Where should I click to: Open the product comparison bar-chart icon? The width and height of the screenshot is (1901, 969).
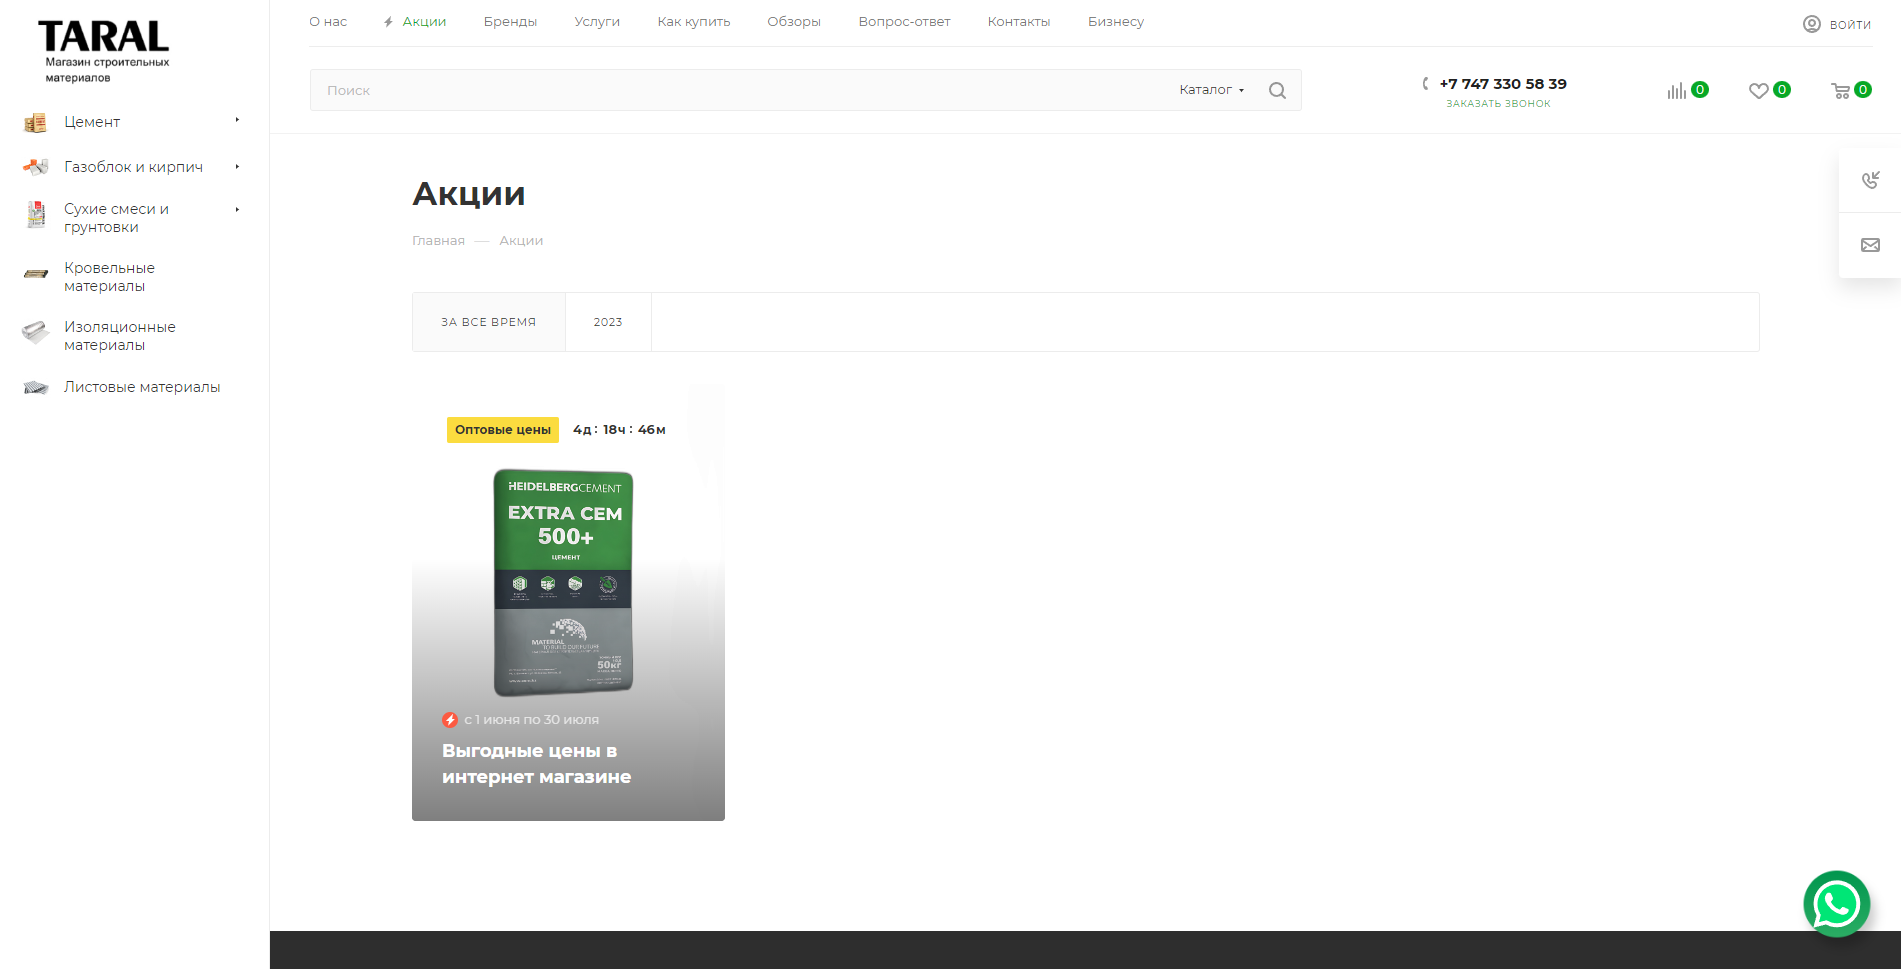pos(1676,91)
